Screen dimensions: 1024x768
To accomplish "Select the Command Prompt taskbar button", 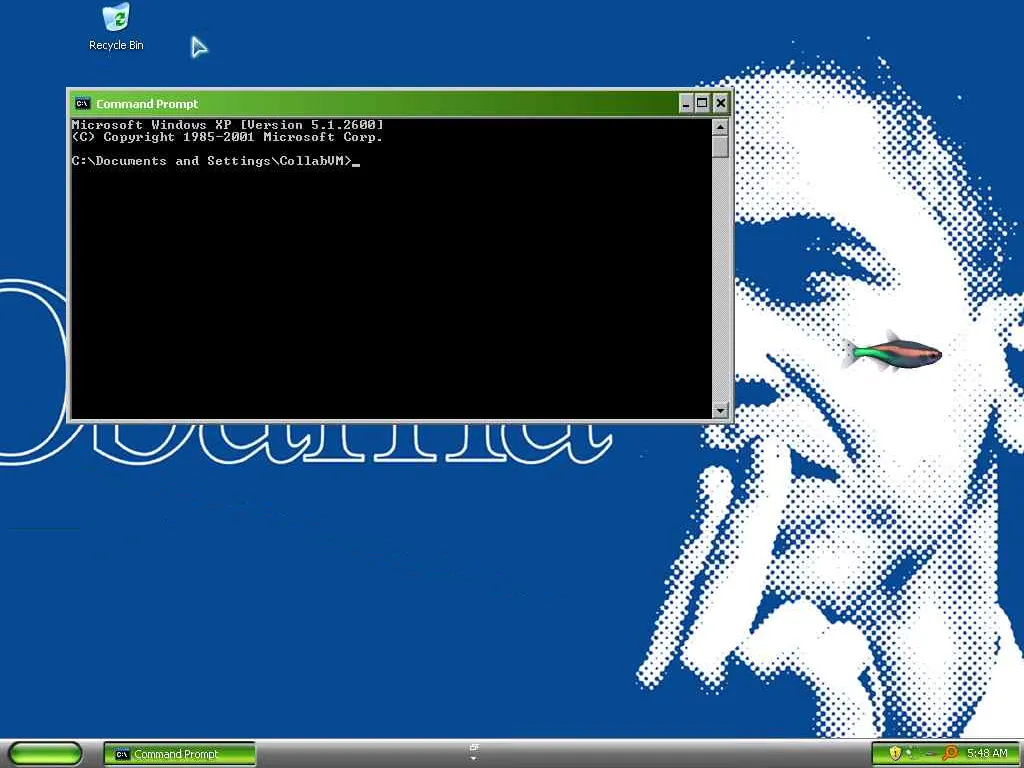I will [x=180, y=754].
